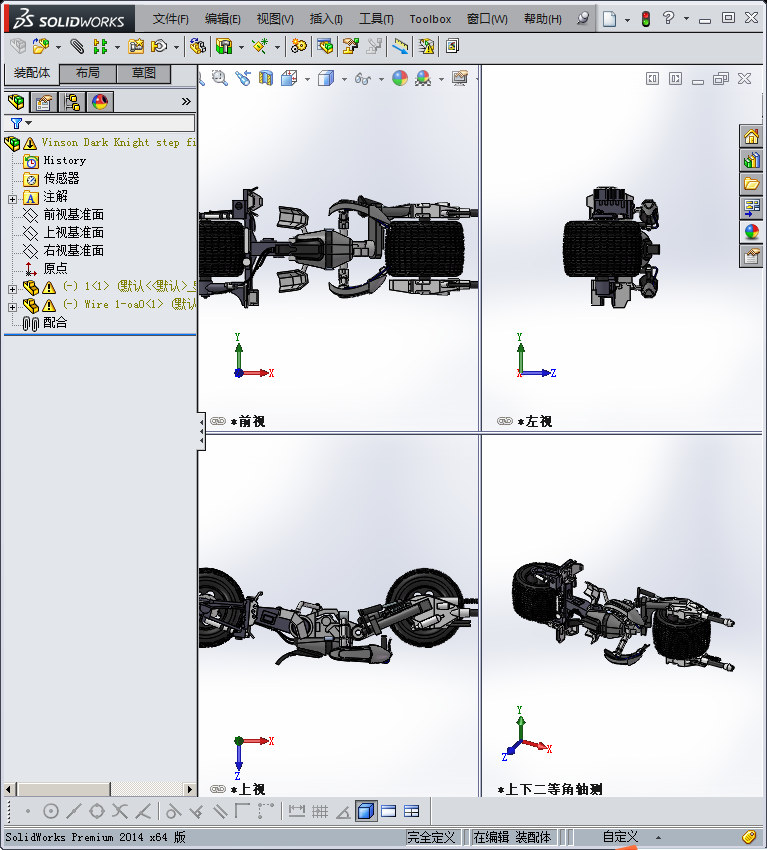Click the Insert Components icon
Image resolution: width=767 pixels, height=850 pixels.
tap(41, 47)
